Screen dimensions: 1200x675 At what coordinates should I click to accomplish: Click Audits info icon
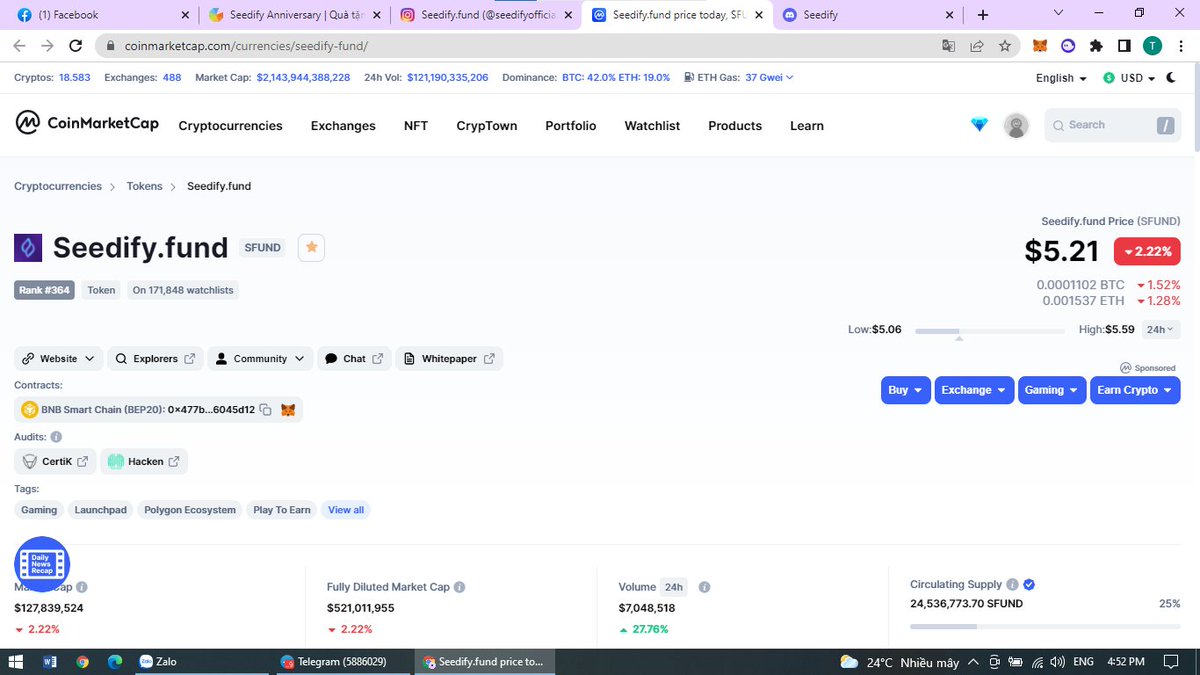pyautogui.click(x=56, y=437)
